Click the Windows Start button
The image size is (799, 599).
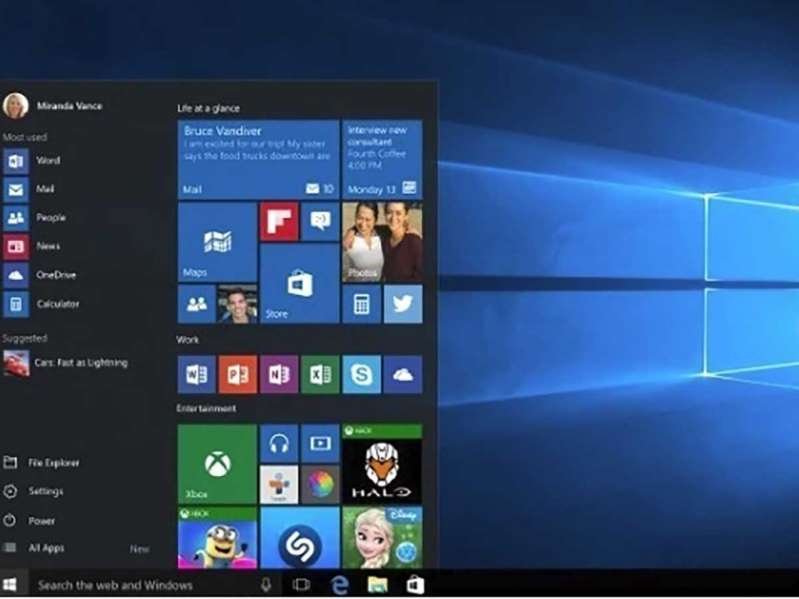coord(10,585)
